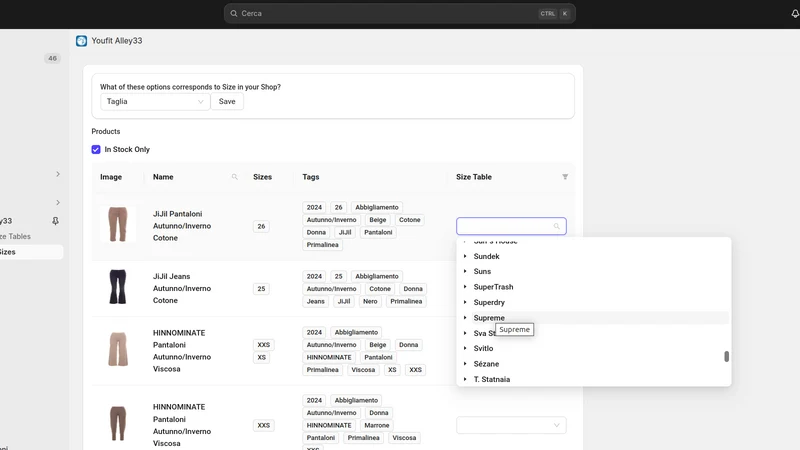The width and height of the screenshot is (800, 450).
Task: Expand the T. Statnaia entry arrow
Action: pyautogui.click(x=465, y=379)
